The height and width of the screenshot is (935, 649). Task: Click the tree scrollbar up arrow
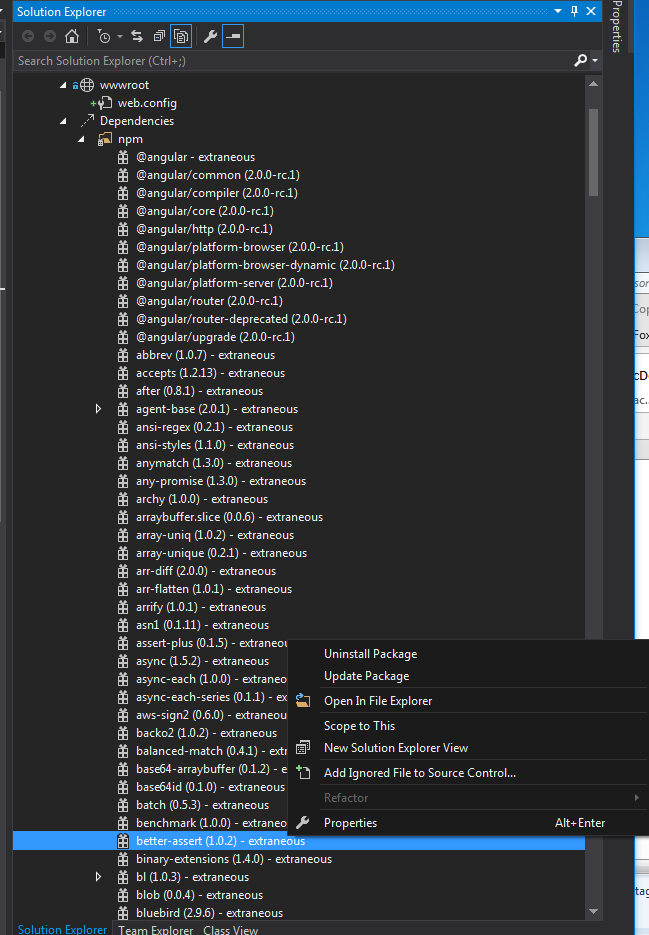pyautogui.click(x=594, y=84)
